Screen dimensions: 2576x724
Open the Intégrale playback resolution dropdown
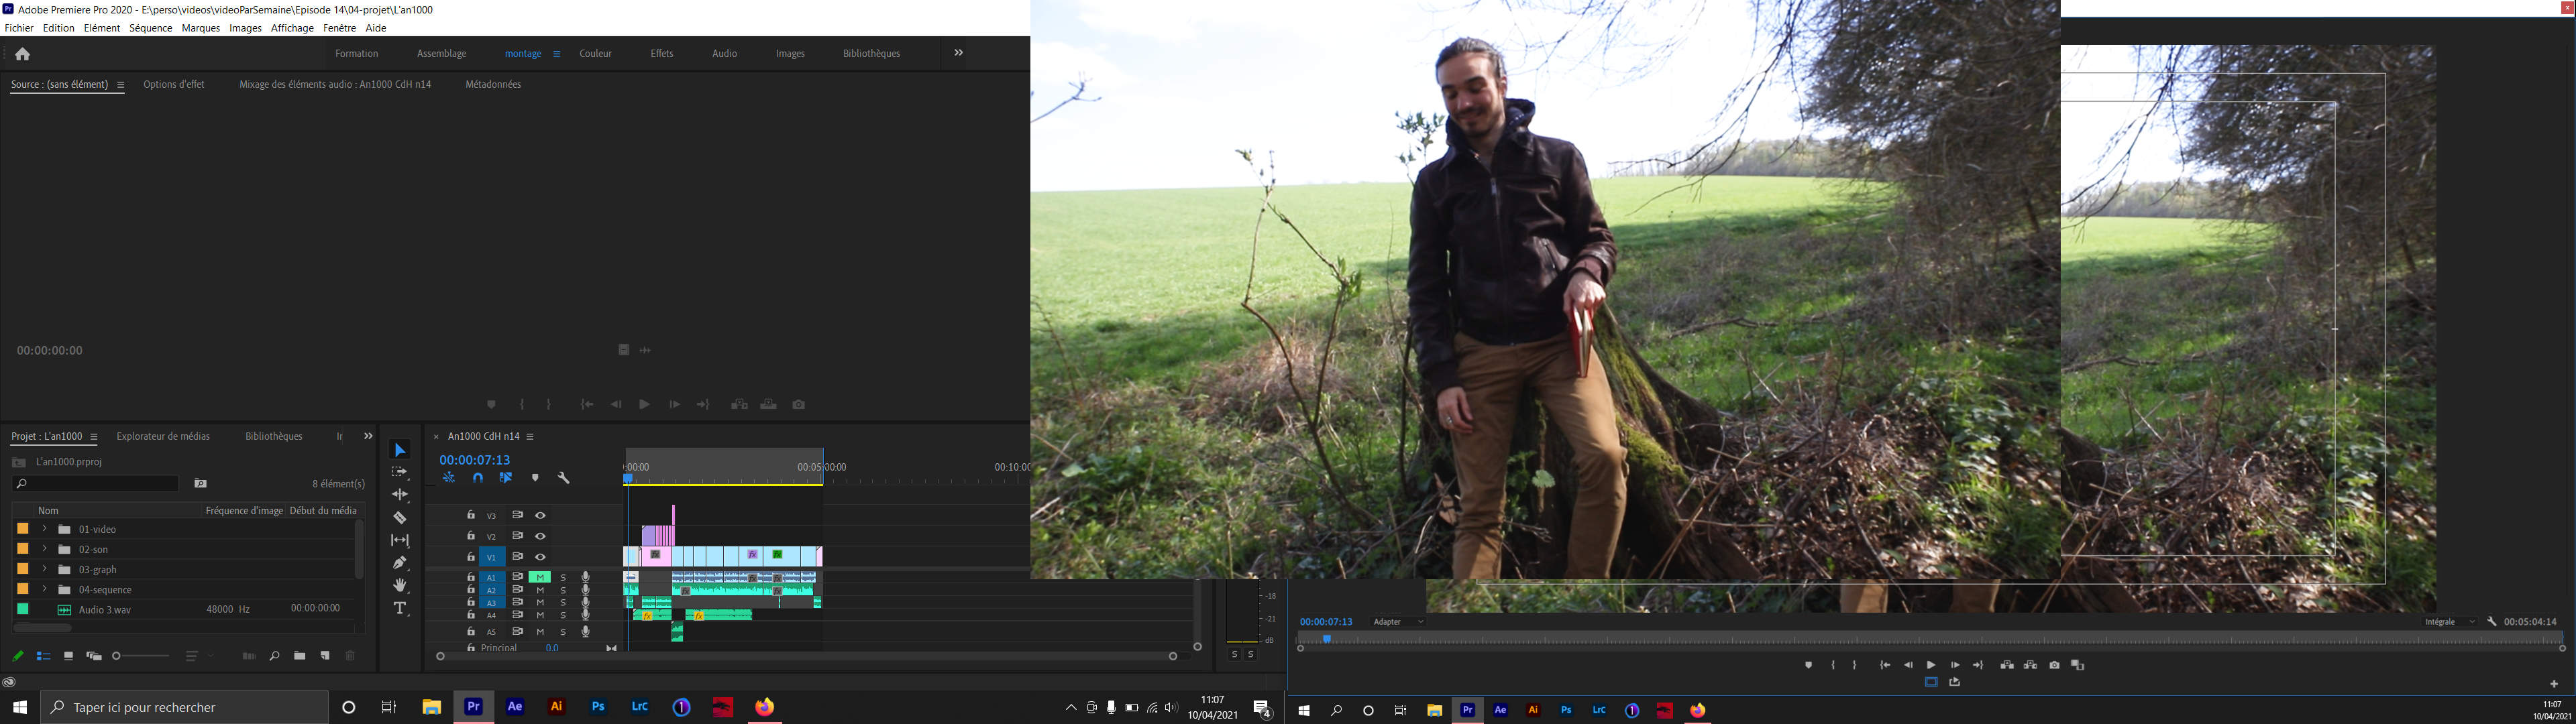pos(2449,622)
